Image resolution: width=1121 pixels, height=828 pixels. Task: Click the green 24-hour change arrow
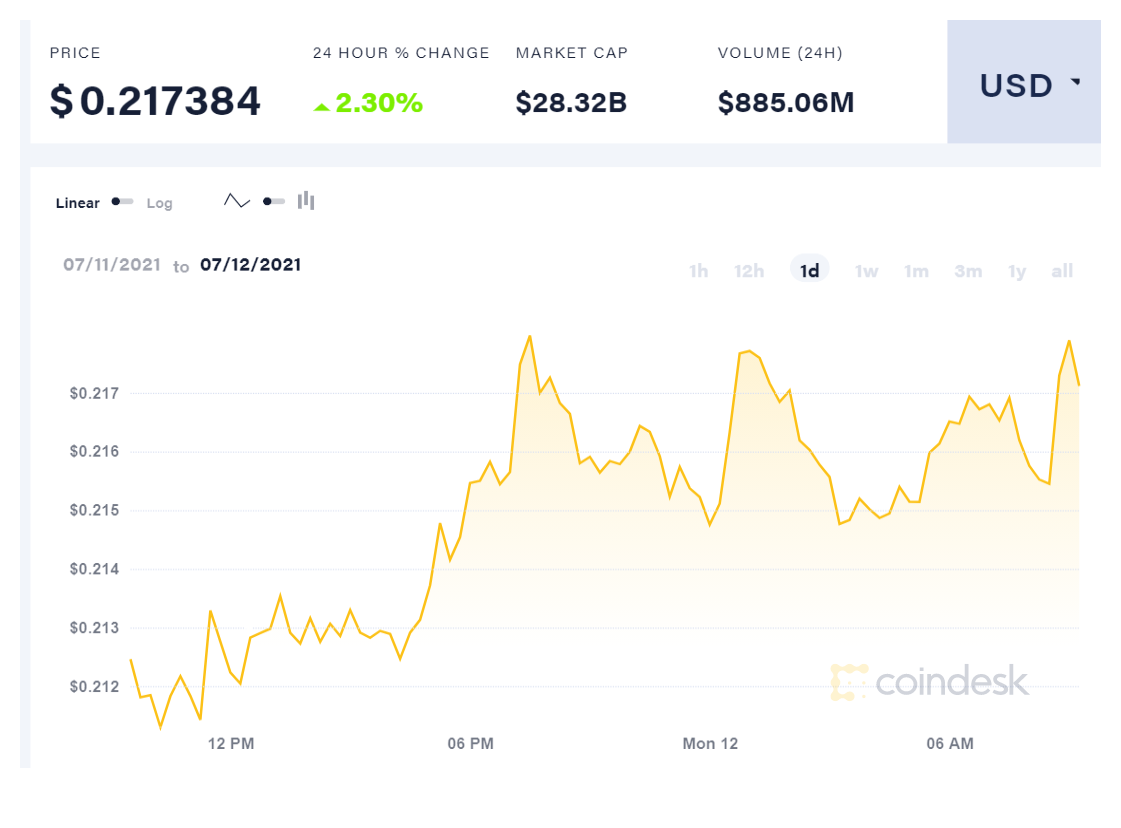(321, 106)
